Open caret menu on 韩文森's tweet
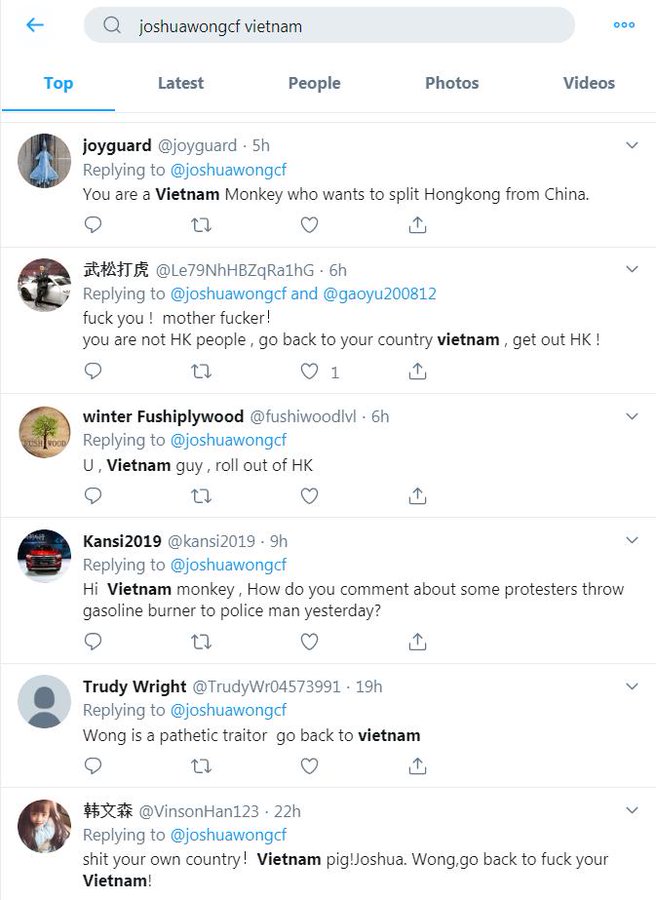The width and height of the screenshot is (656, 900). [632, 810]
